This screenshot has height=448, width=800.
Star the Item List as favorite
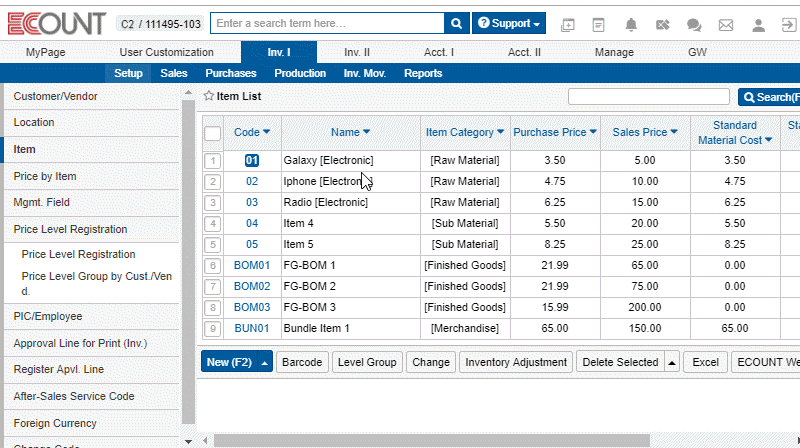[x=208, y=95]
